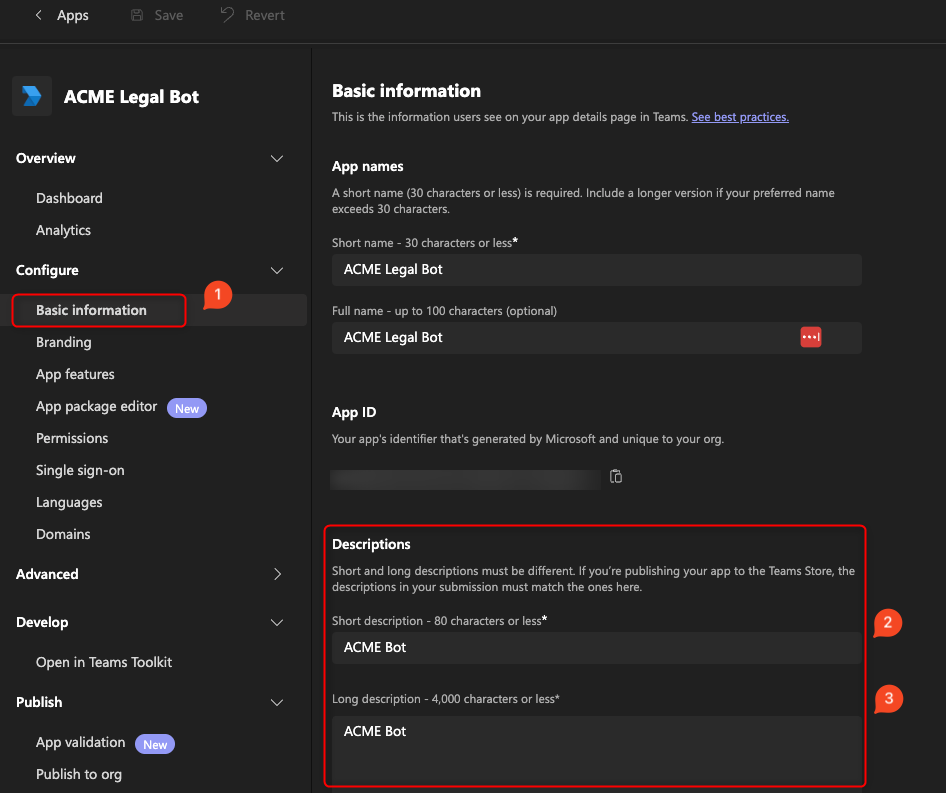Open Single sign-on settings
The height and width of the screenshot is (793, 946).
point(80,470)
